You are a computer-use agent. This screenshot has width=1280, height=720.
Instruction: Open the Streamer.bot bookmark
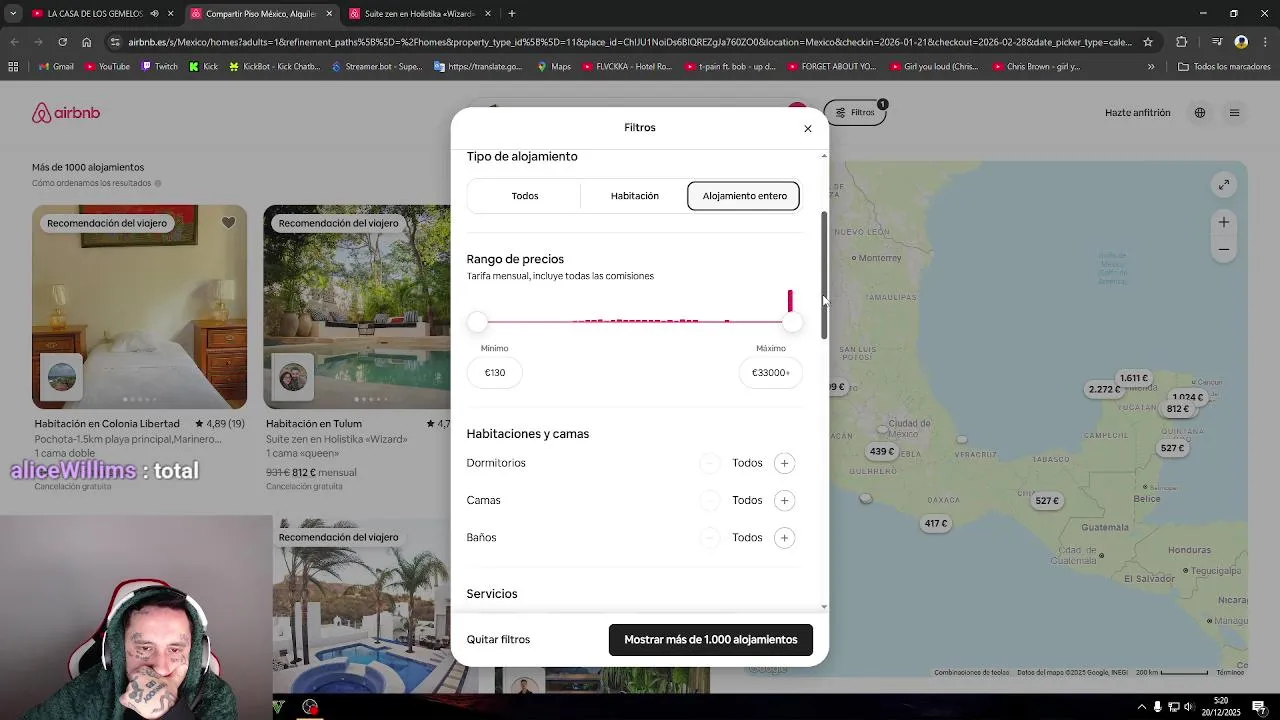376,67
